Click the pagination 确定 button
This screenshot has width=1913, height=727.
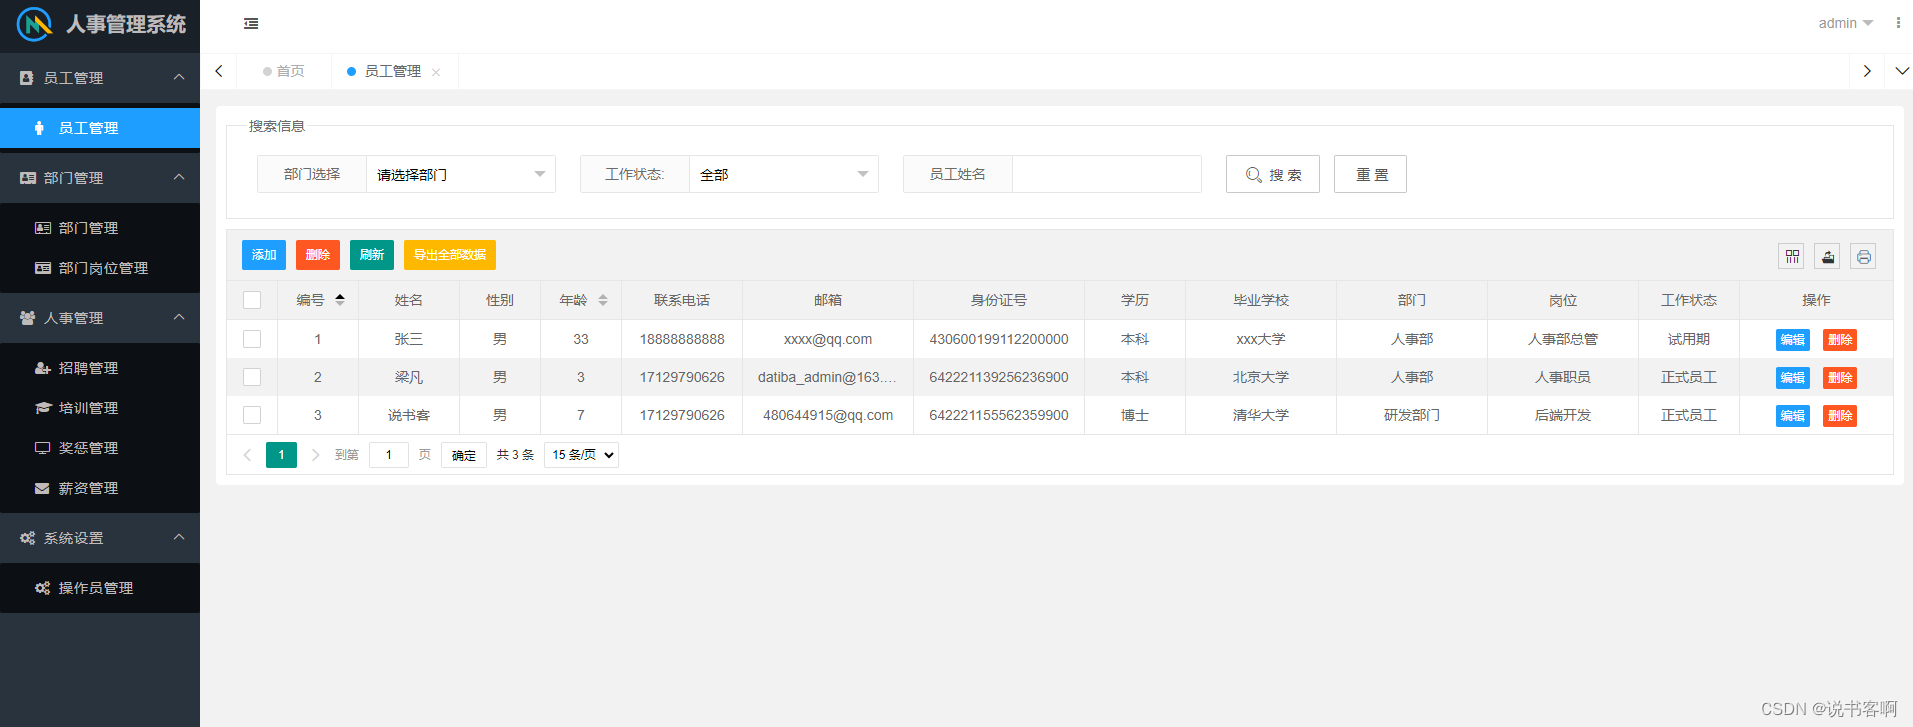464,455
